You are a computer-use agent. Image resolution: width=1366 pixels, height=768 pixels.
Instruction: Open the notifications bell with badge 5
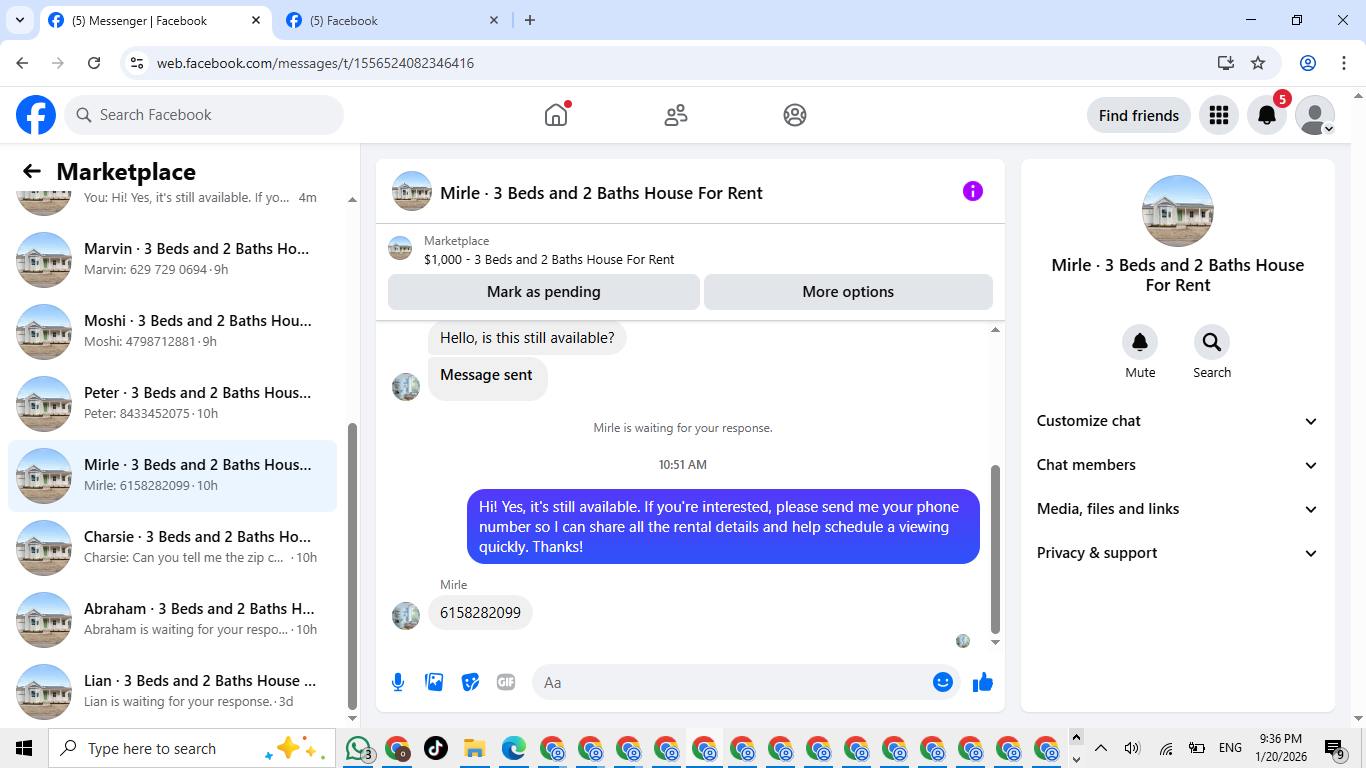pos(1267,115)
